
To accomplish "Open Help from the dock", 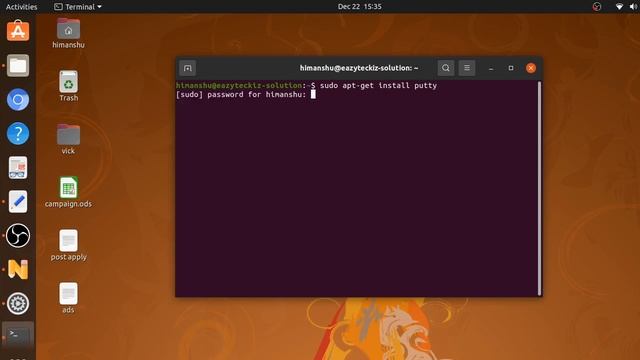I will [x=18, y=133].
